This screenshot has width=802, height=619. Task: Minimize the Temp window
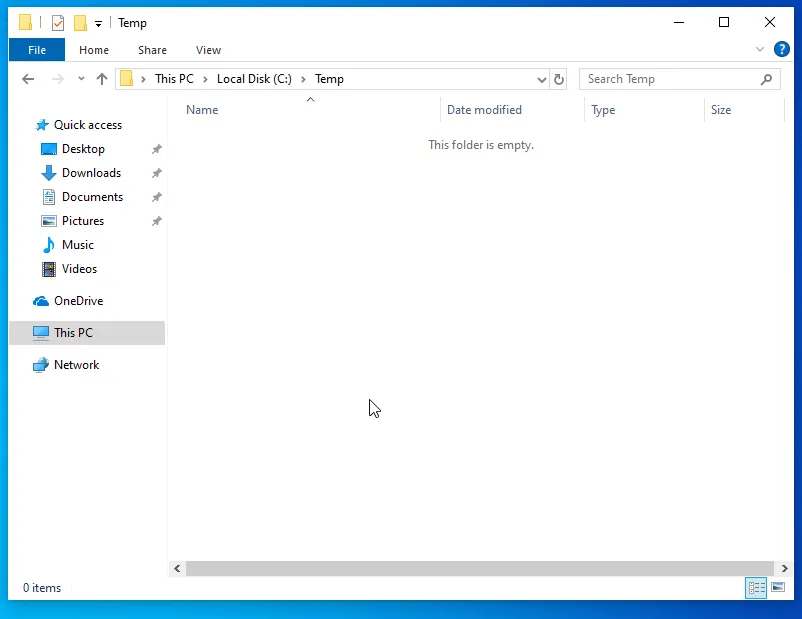(679, 23)
